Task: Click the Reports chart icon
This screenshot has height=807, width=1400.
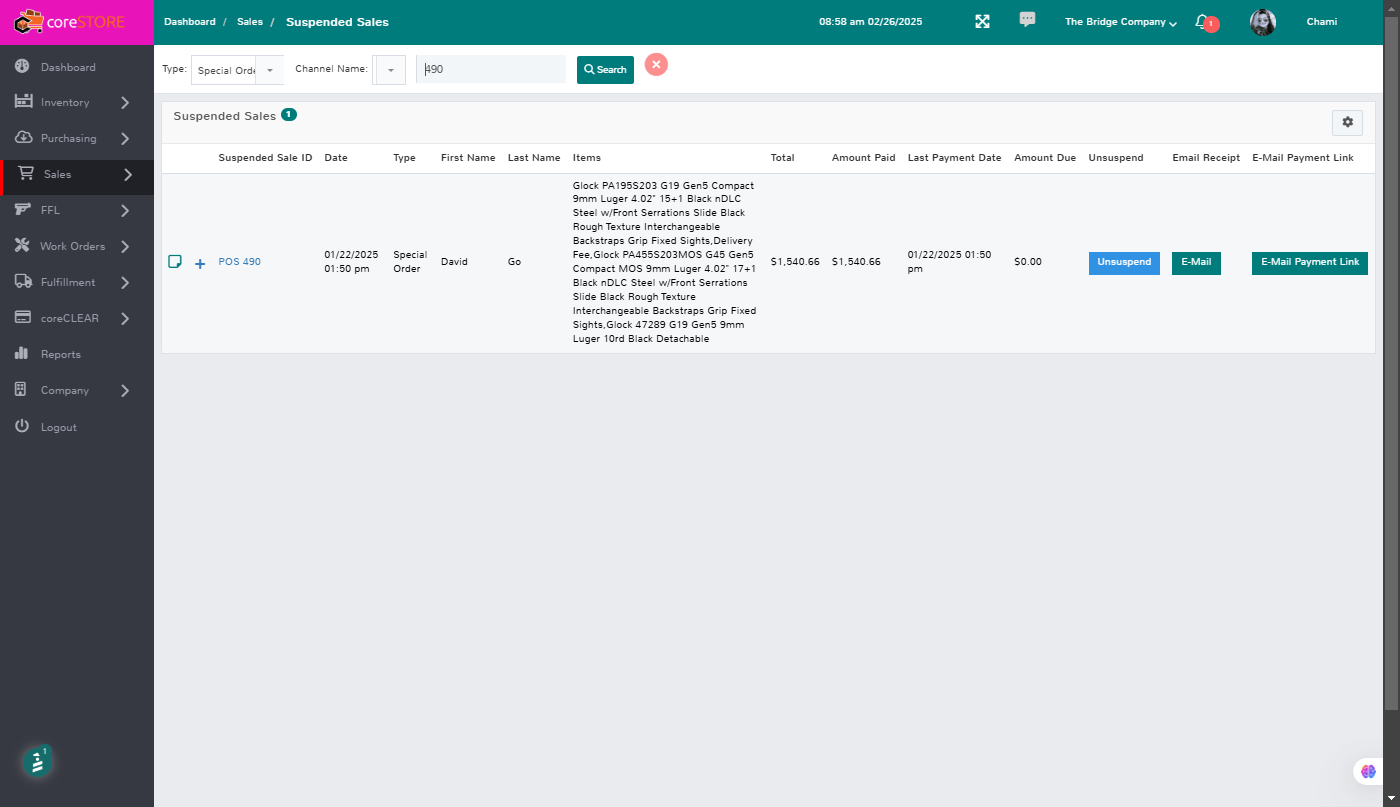Action: pyautogui.click(x=22, y=354)
